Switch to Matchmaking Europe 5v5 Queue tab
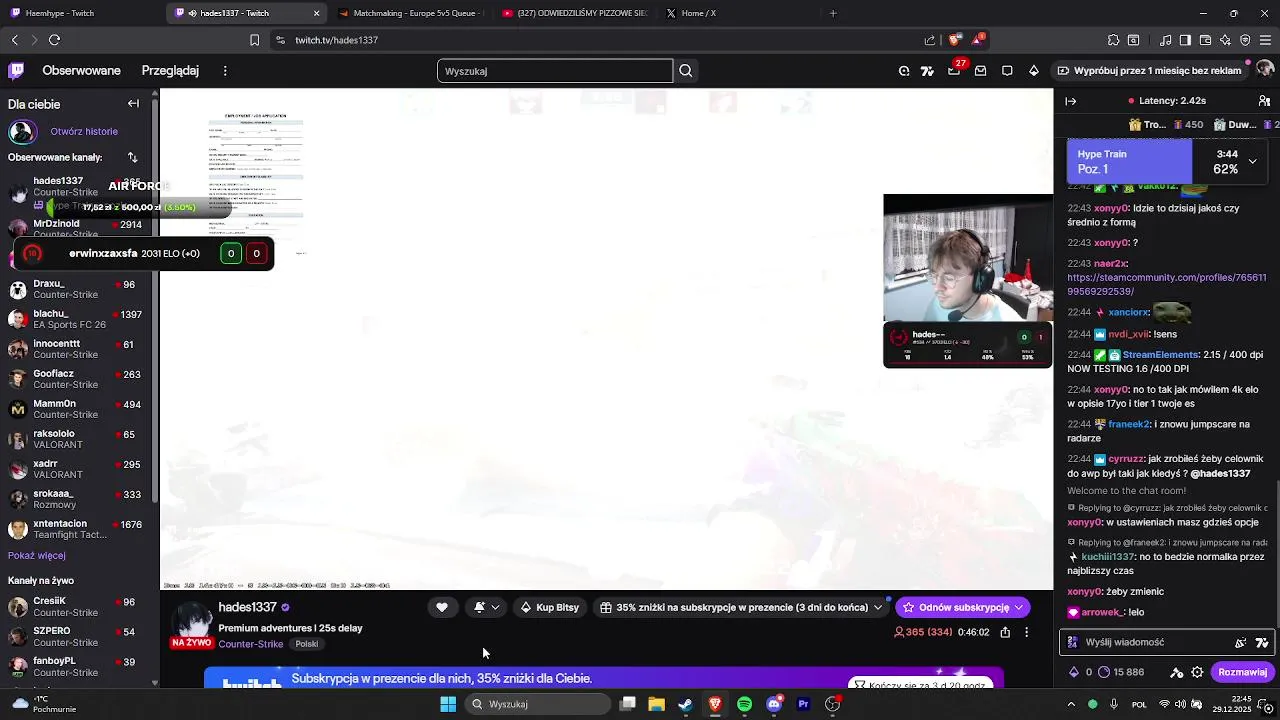1280x720 pixels. (x=410, y=13)
